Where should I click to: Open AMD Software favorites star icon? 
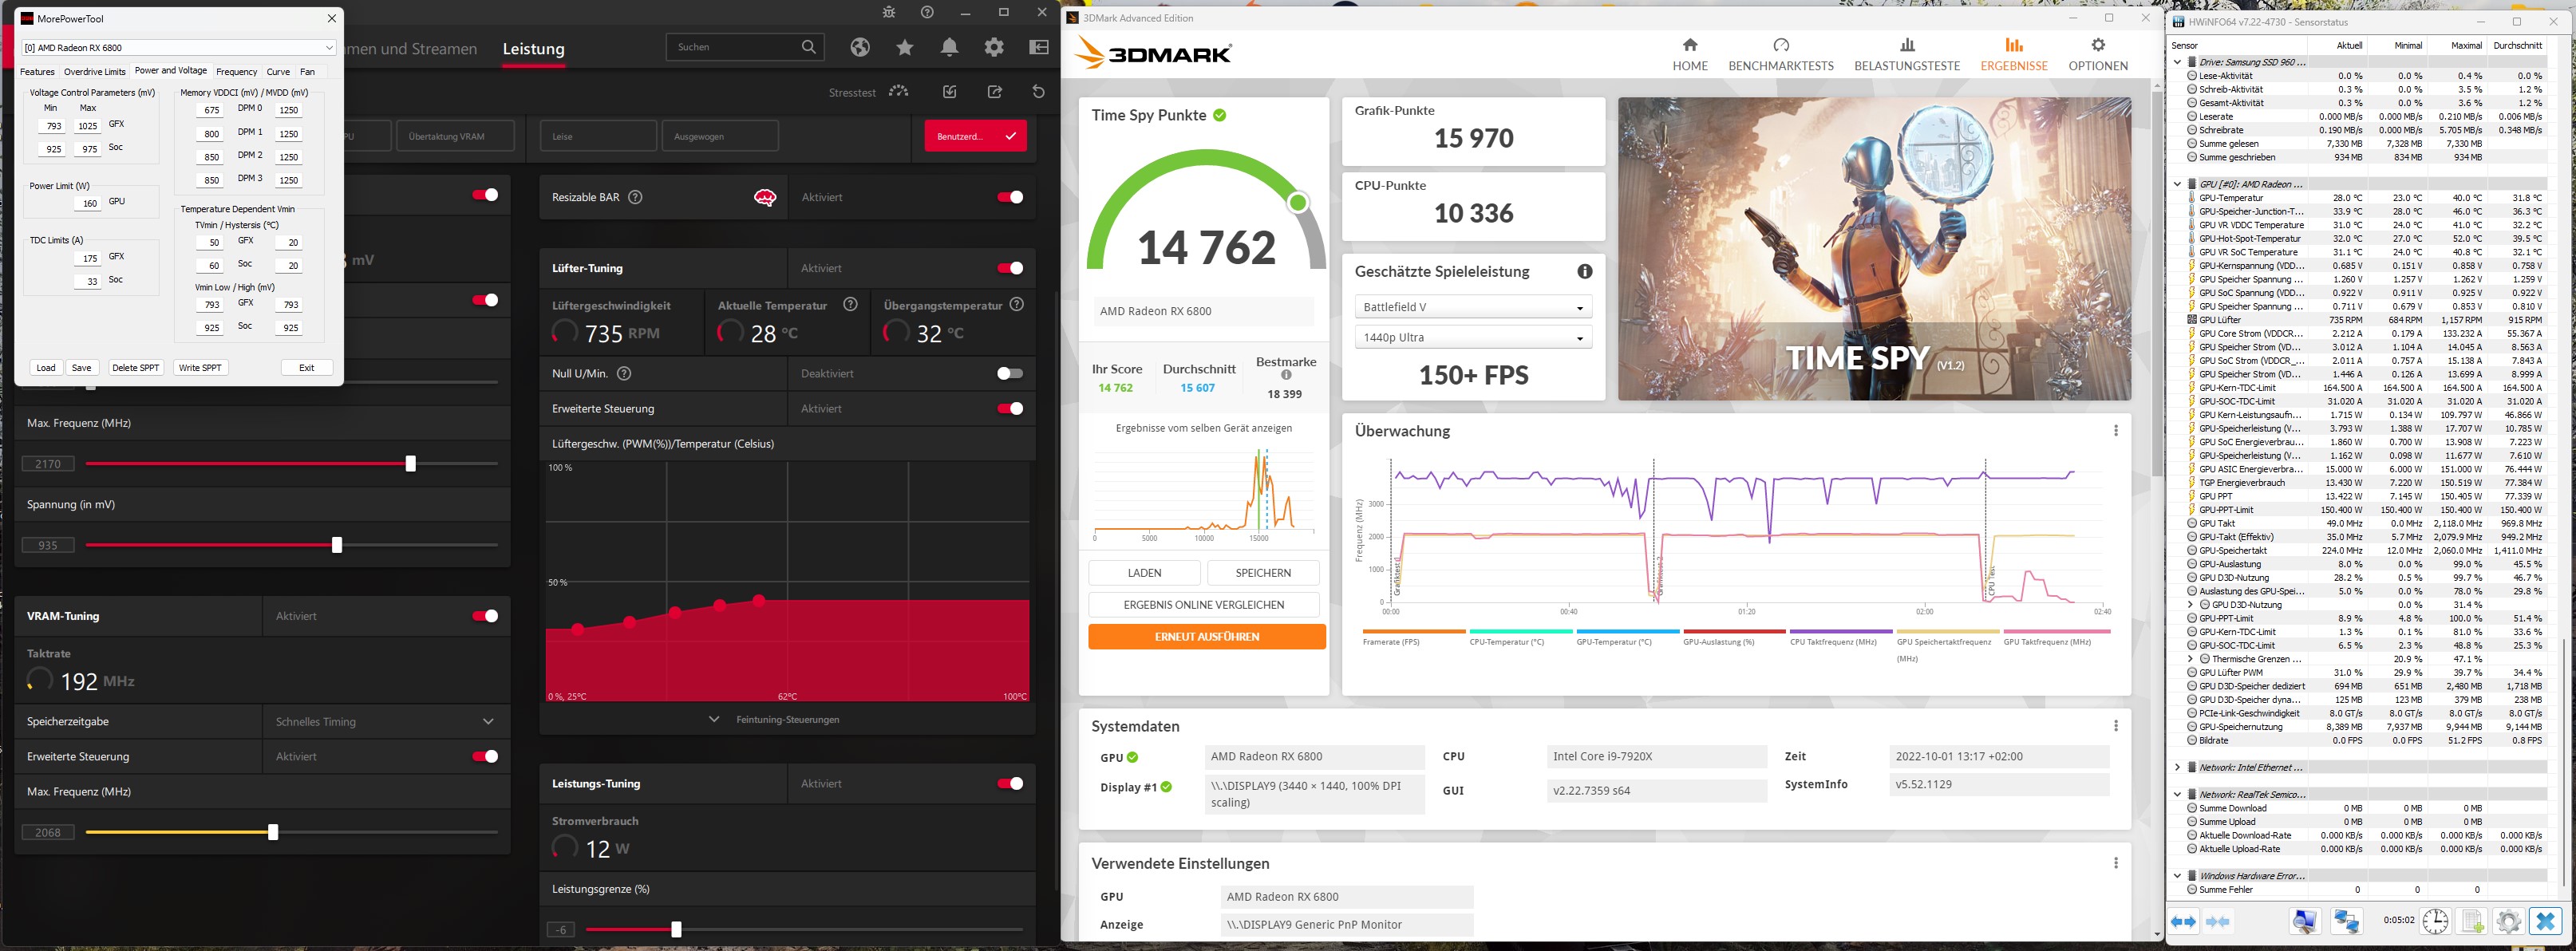(905, 47)
